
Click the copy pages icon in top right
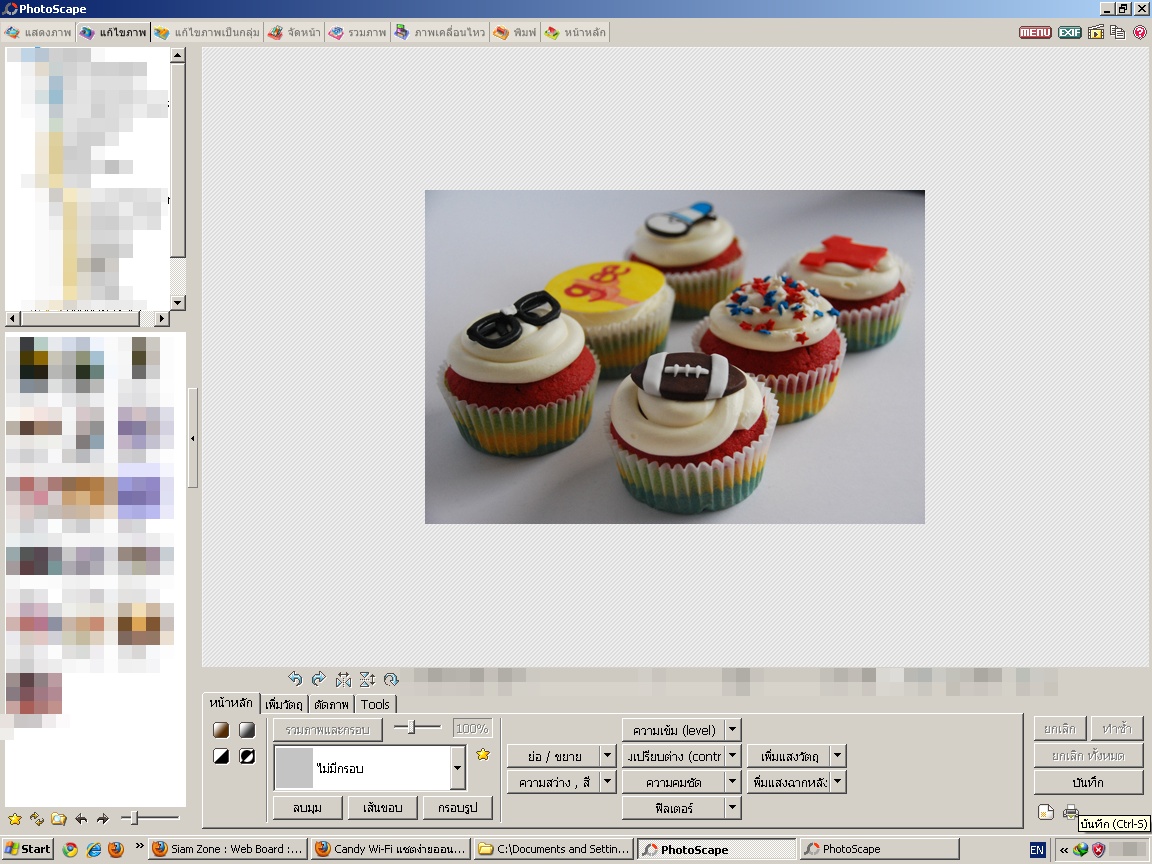tap(1118, 32)
